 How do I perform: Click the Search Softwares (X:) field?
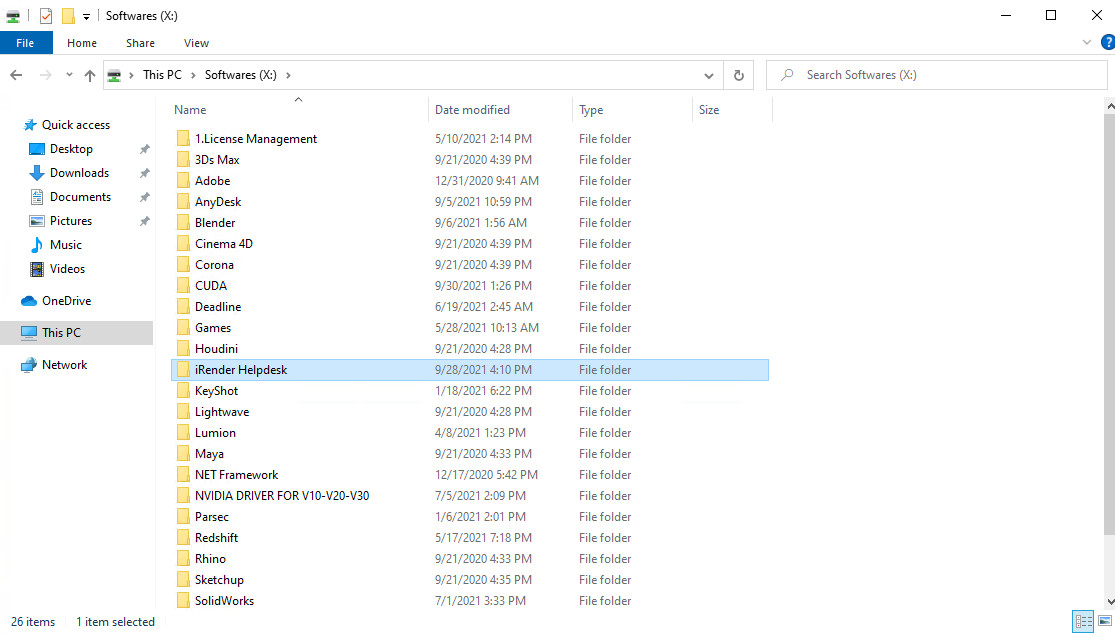[x=937, y=75]
